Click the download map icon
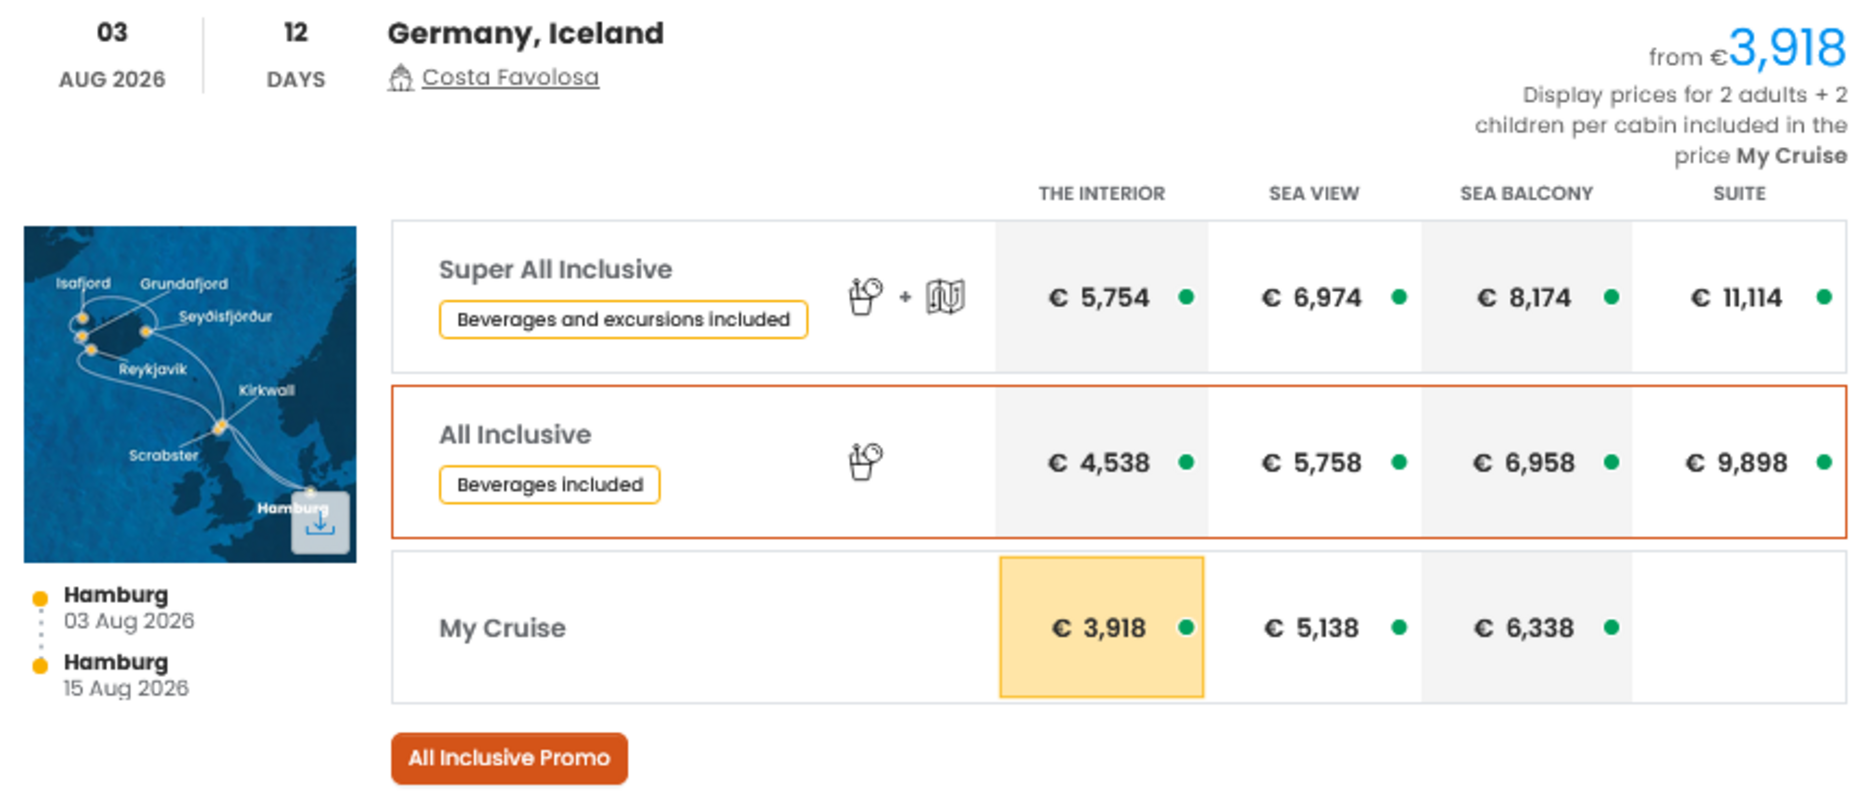 (x=320, y=523)
